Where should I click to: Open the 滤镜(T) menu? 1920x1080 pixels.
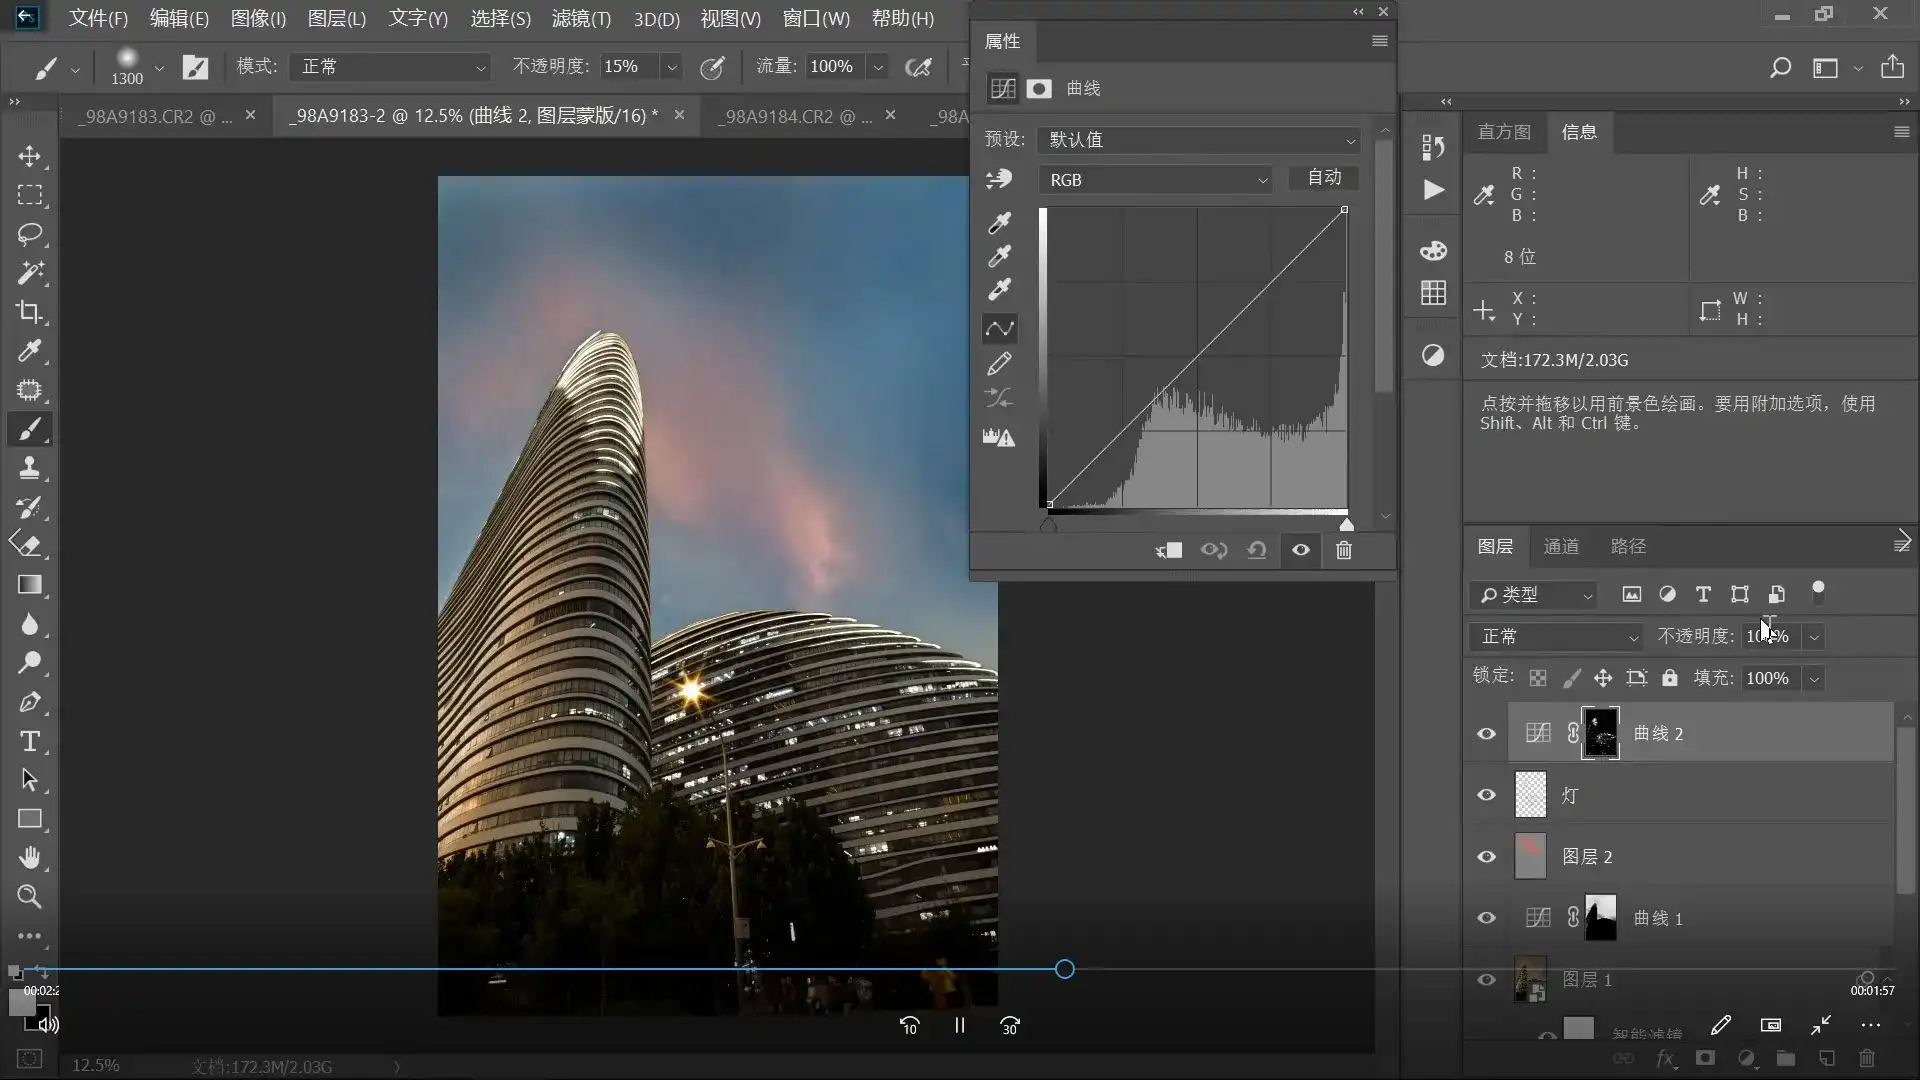tap(580, 18)
